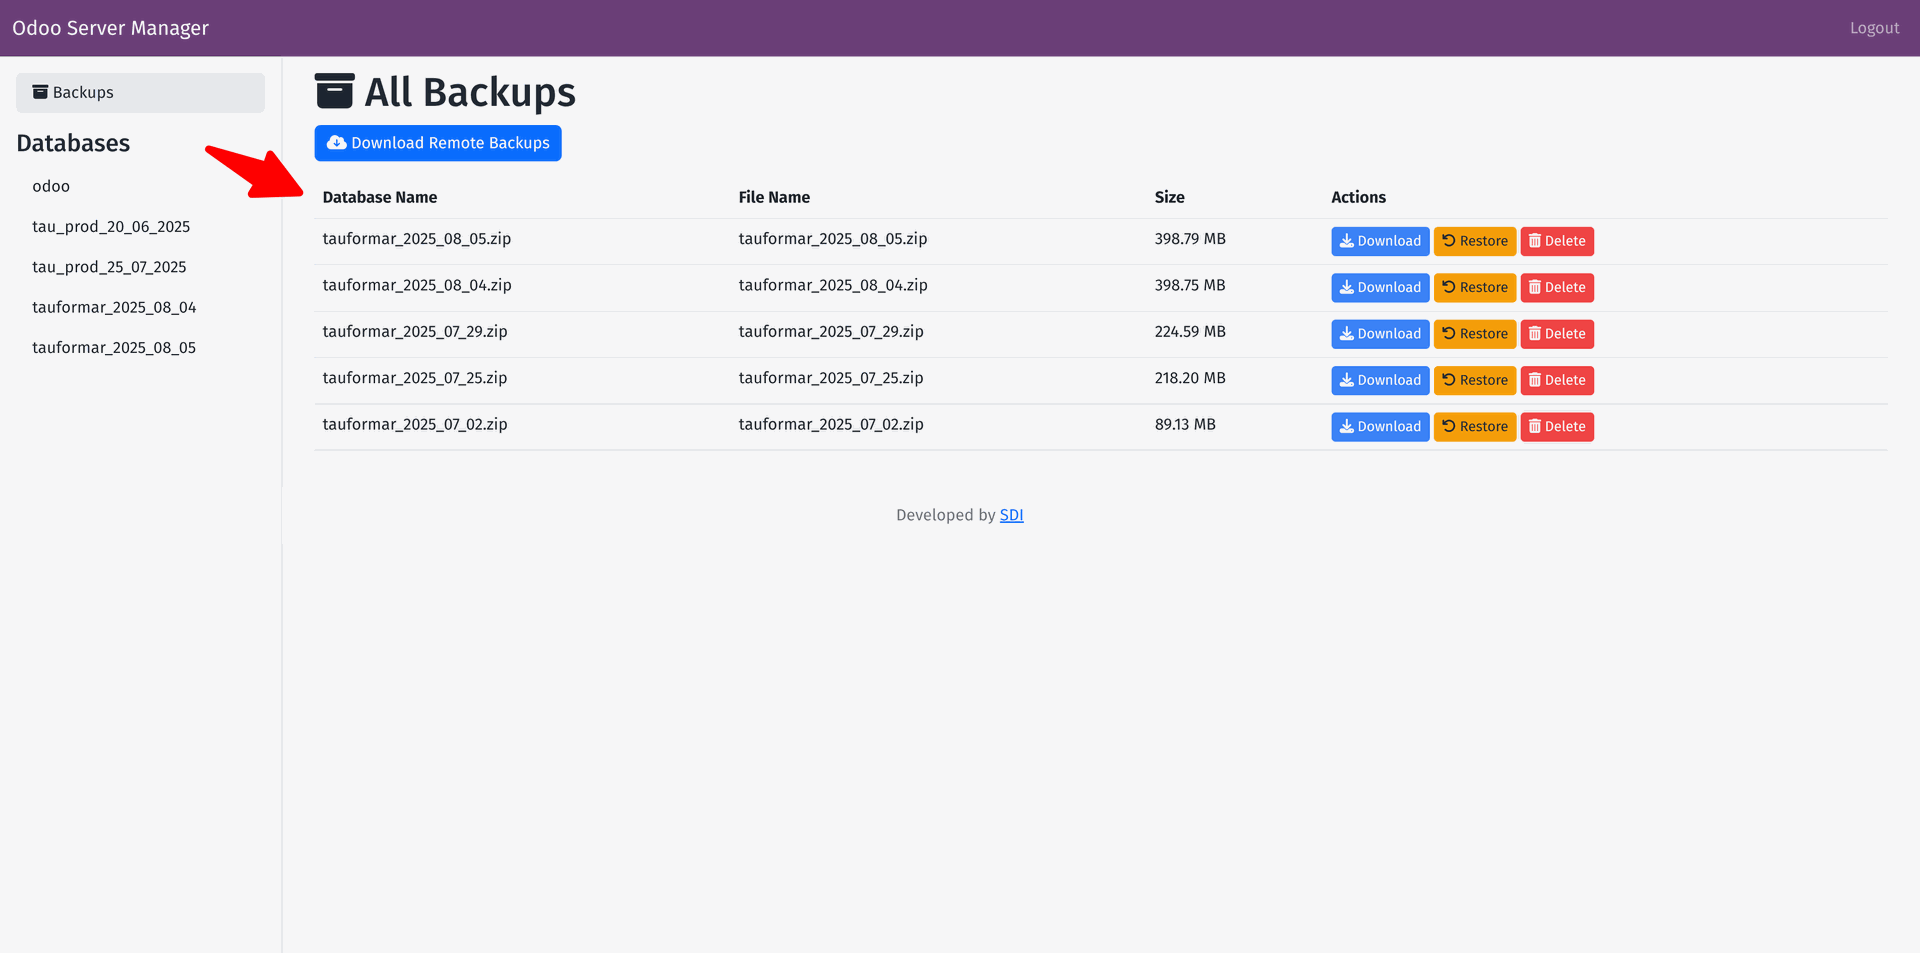This screenshot has height=953, width=1920.
Task: Delete the tauformar_2025_08_04.zip backup
Action: 1556,288
